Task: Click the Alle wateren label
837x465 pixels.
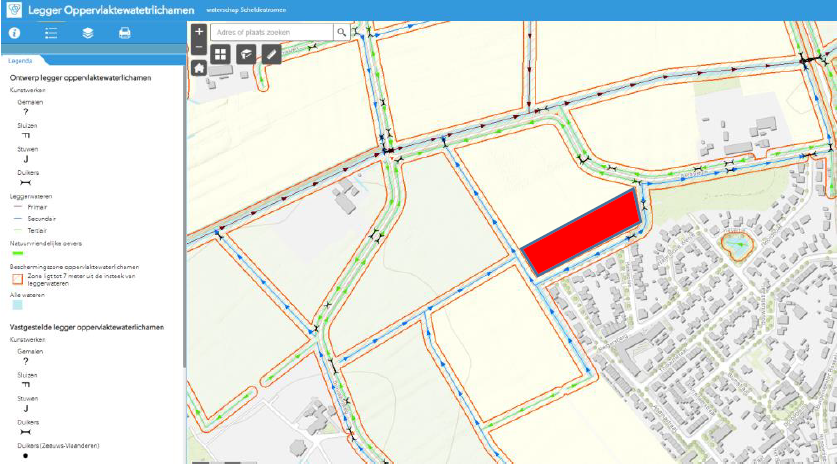Action: 27,295
